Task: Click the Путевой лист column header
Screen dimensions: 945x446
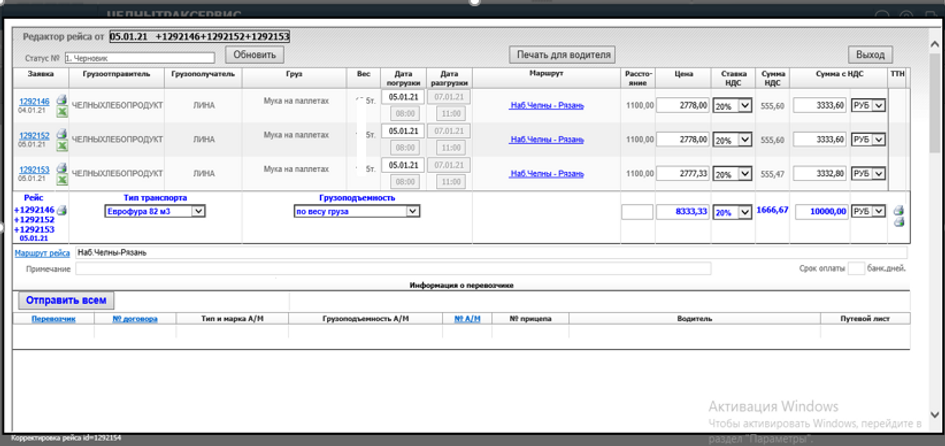Action: pyautogui.click(x=865, y=319)
